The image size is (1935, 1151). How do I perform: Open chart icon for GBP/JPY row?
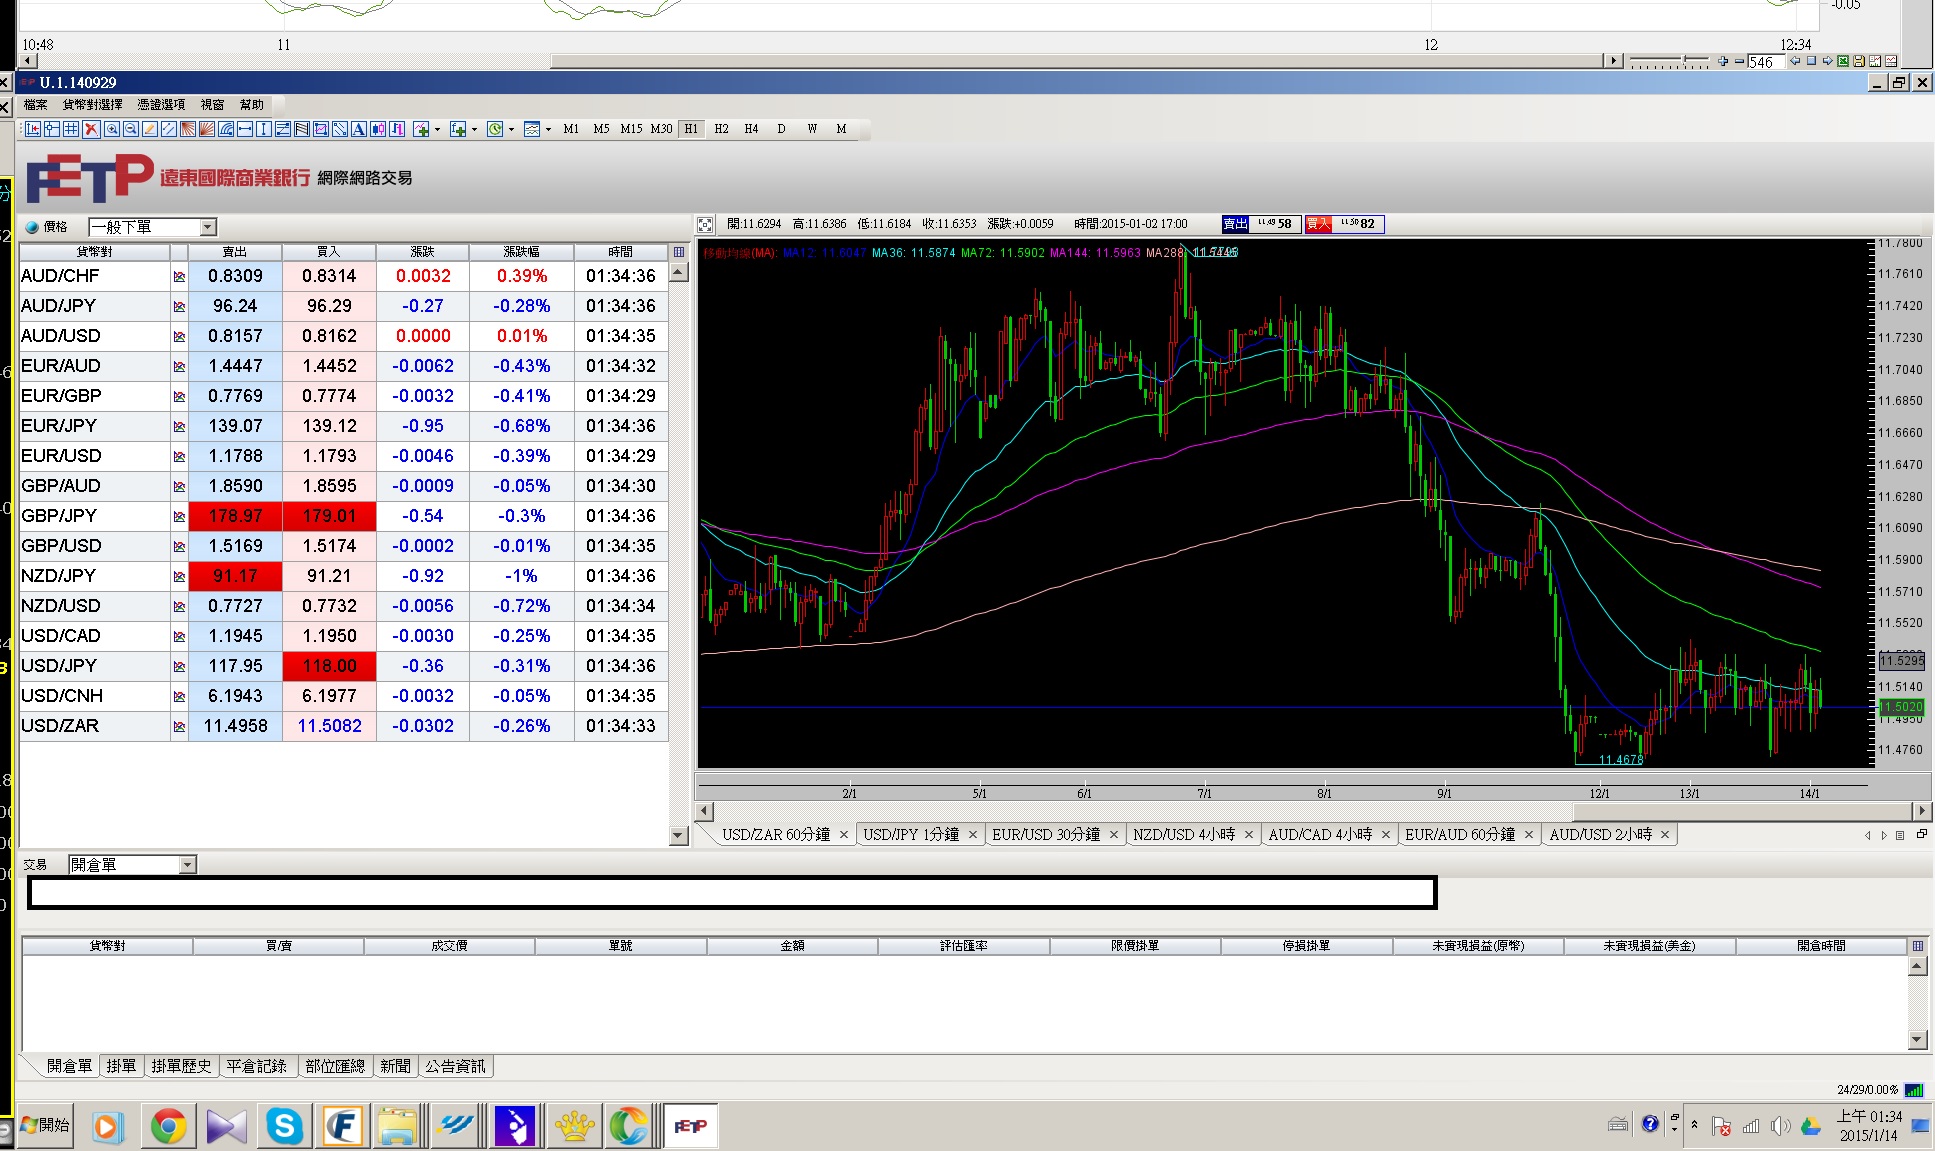pyautogui.click(x=179, y=516)
